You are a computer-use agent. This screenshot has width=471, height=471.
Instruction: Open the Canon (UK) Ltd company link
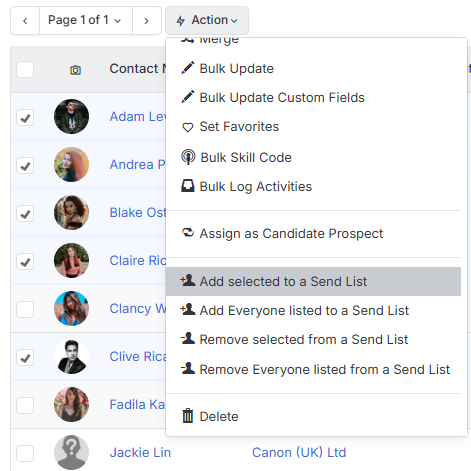click(299, 452)
